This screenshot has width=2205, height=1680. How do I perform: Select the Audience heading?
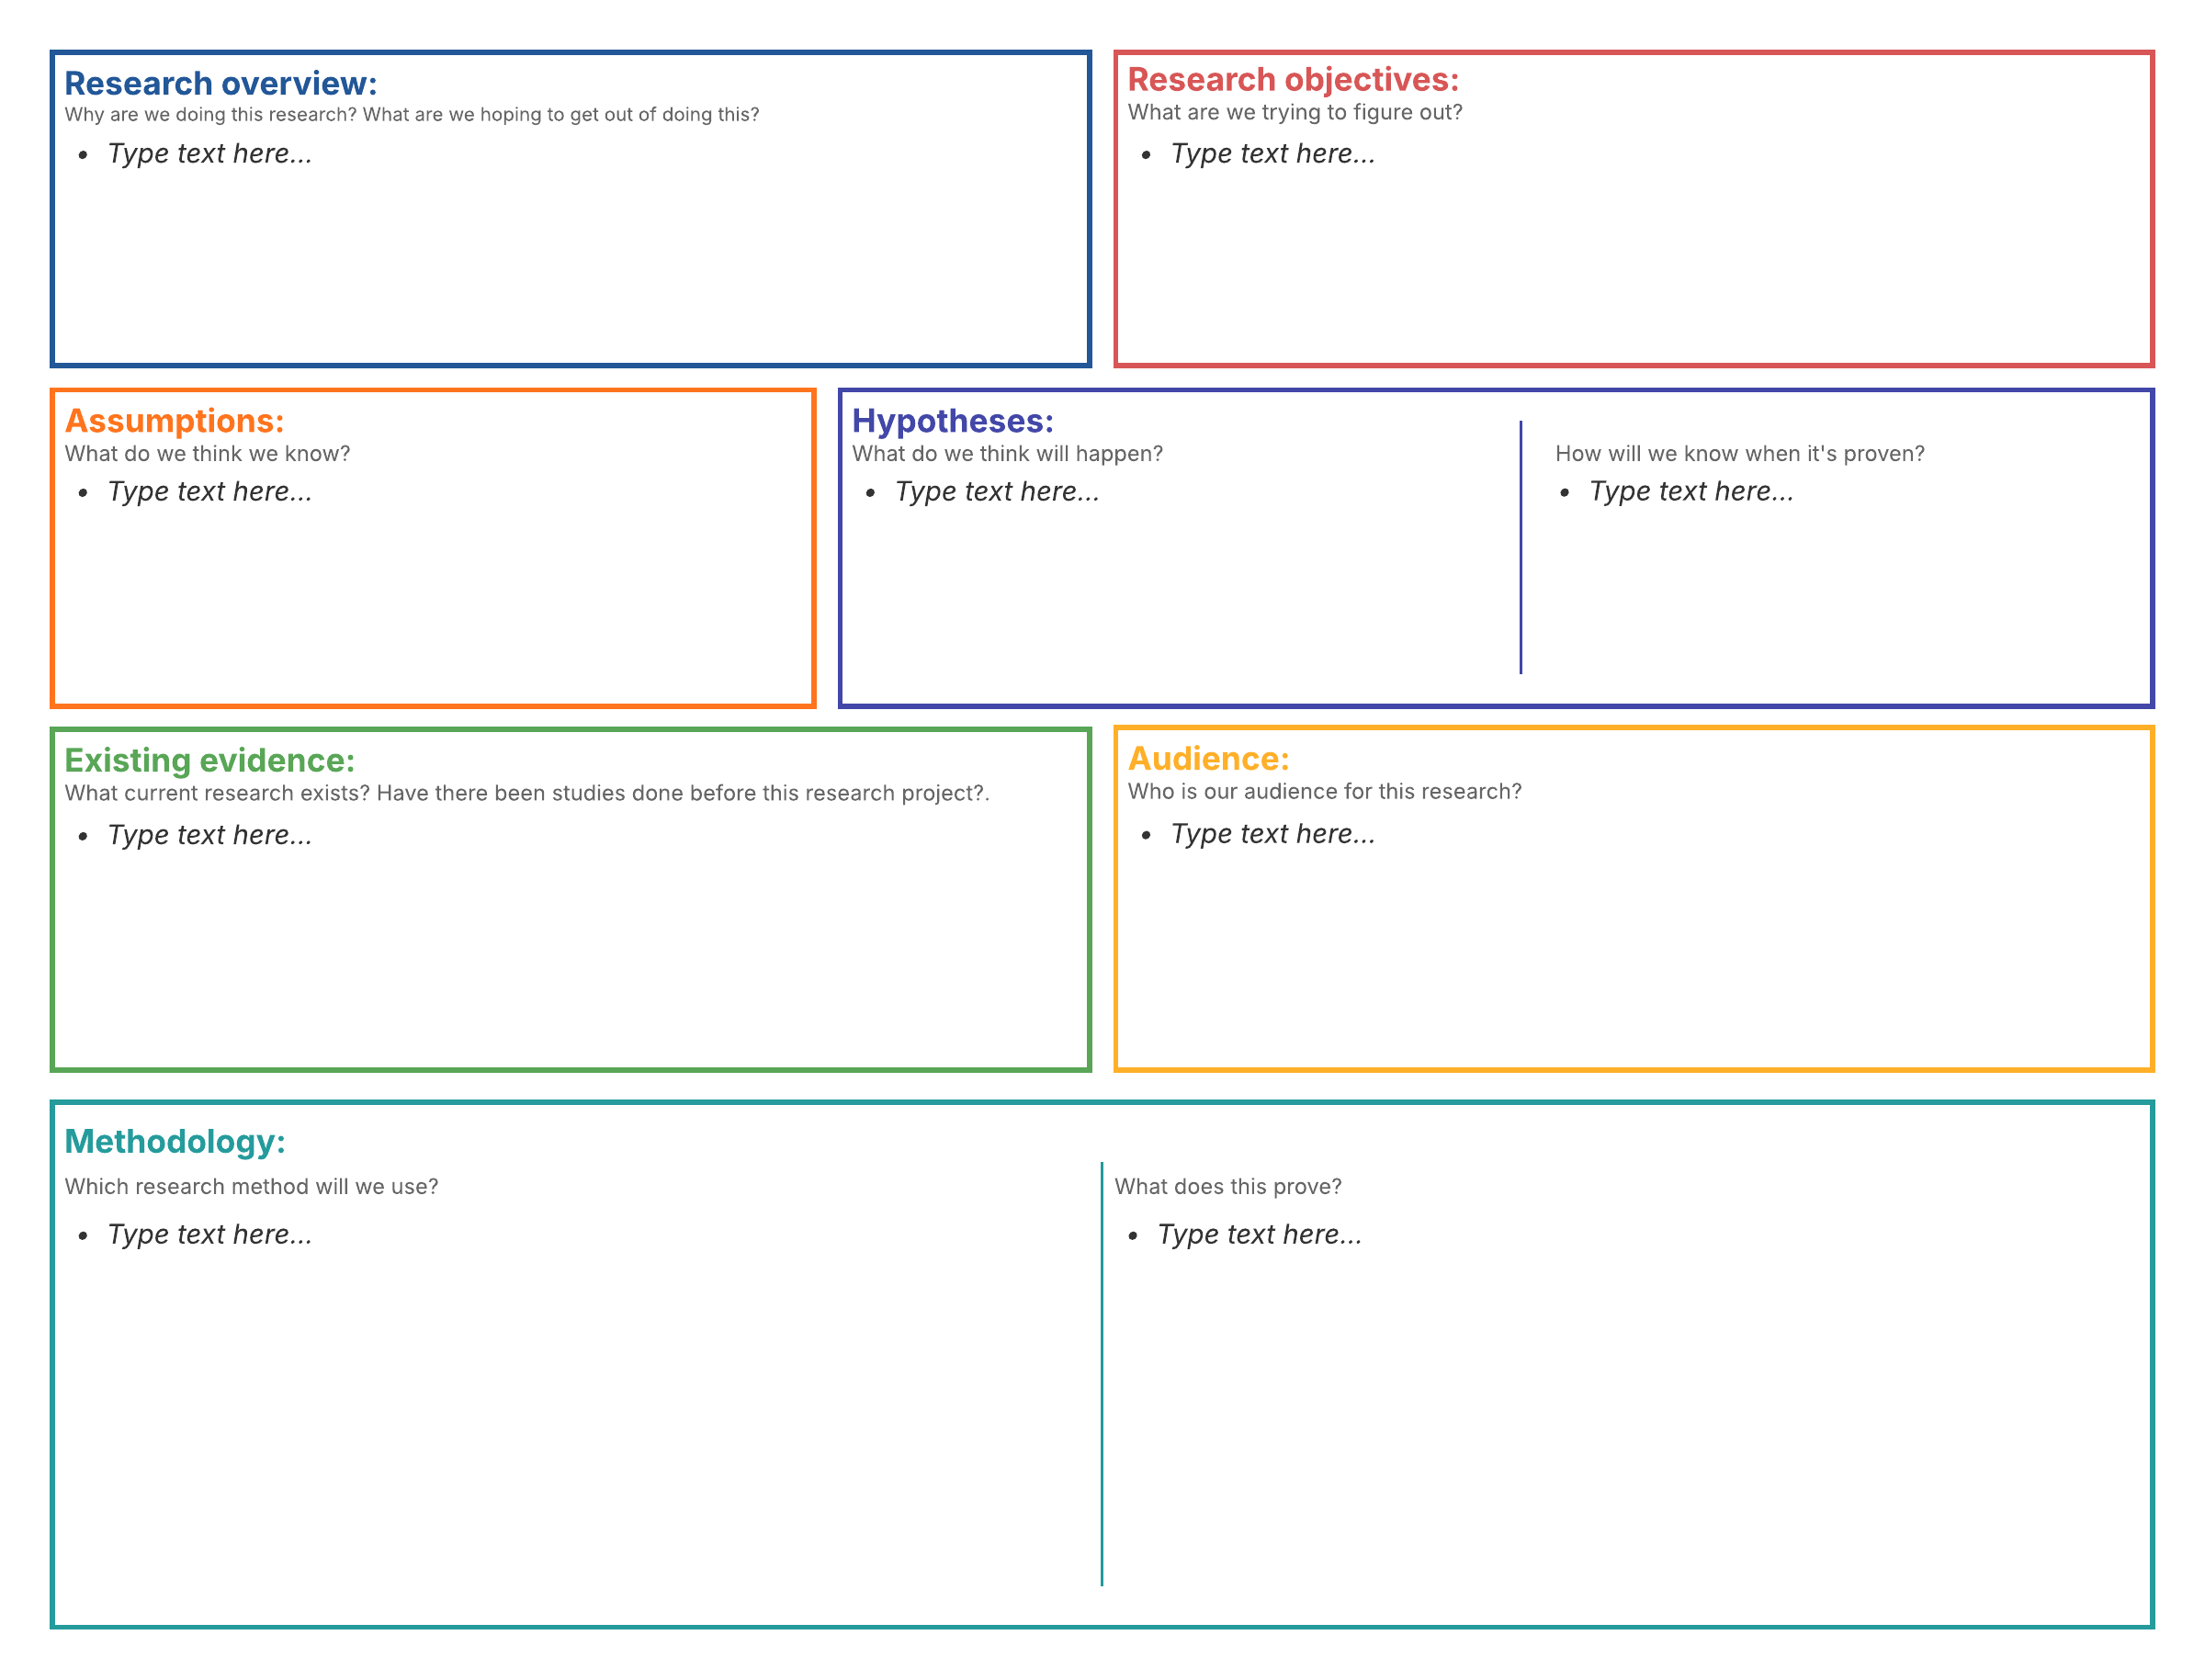click(1208, 758)
